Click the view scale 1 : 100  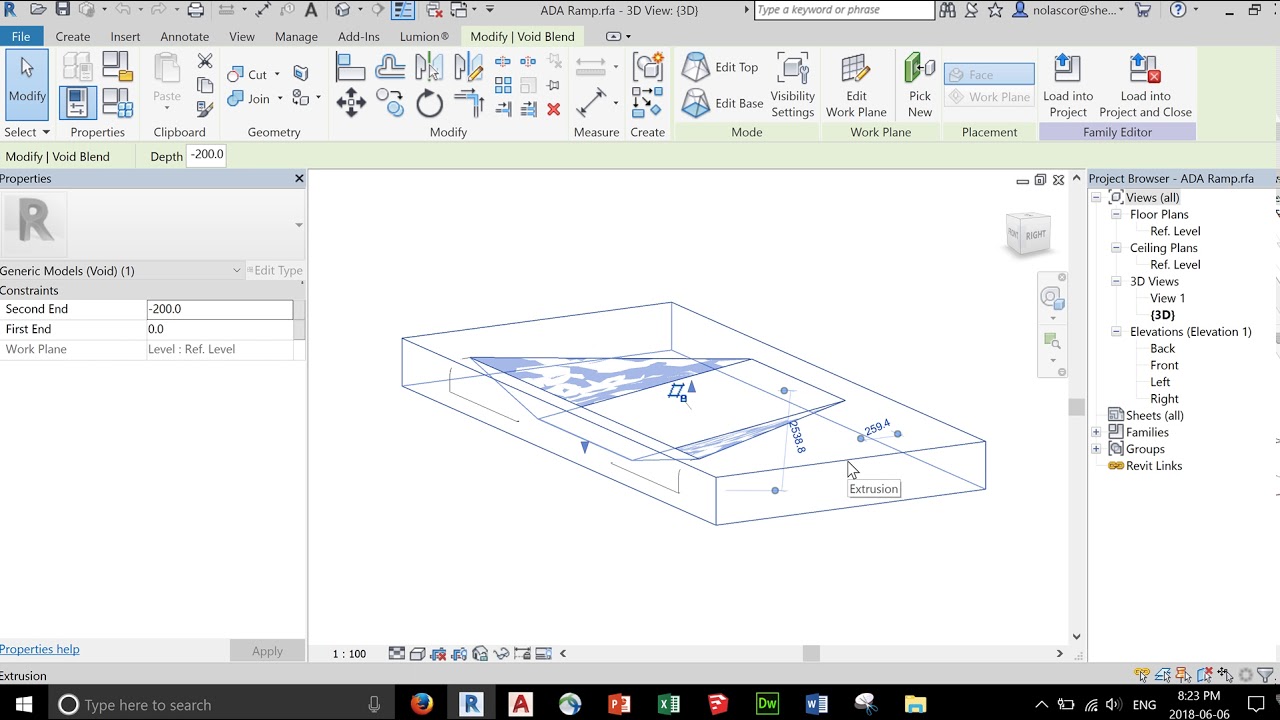click(349, 653)
